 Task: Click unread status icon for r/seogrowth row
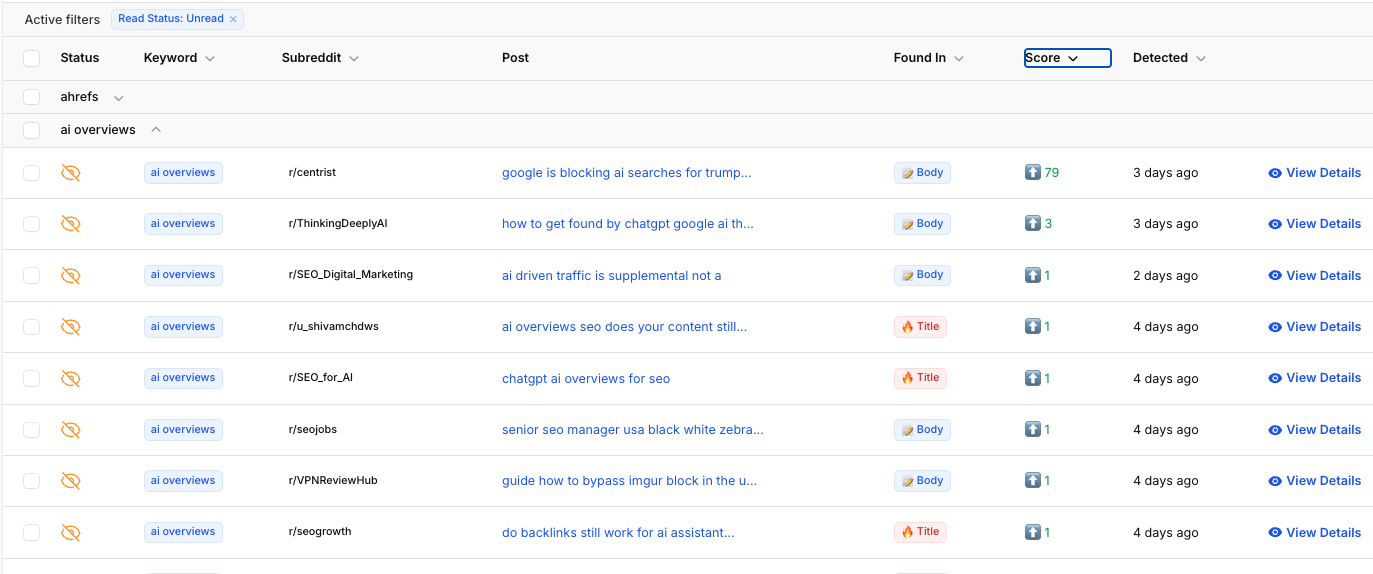pos(70,533)
